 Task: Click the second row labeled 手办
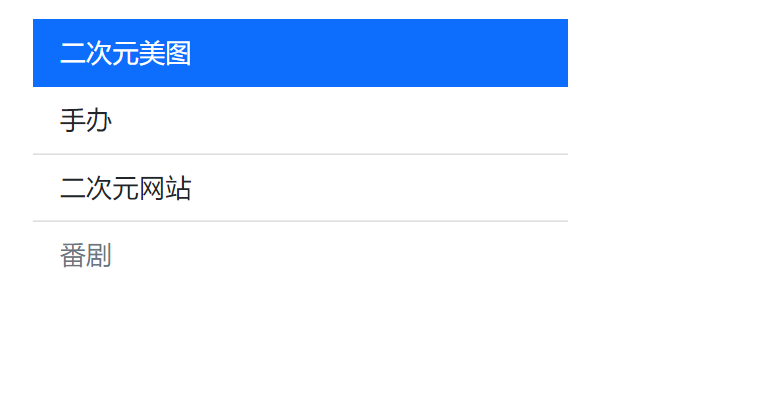coord(300,121)
